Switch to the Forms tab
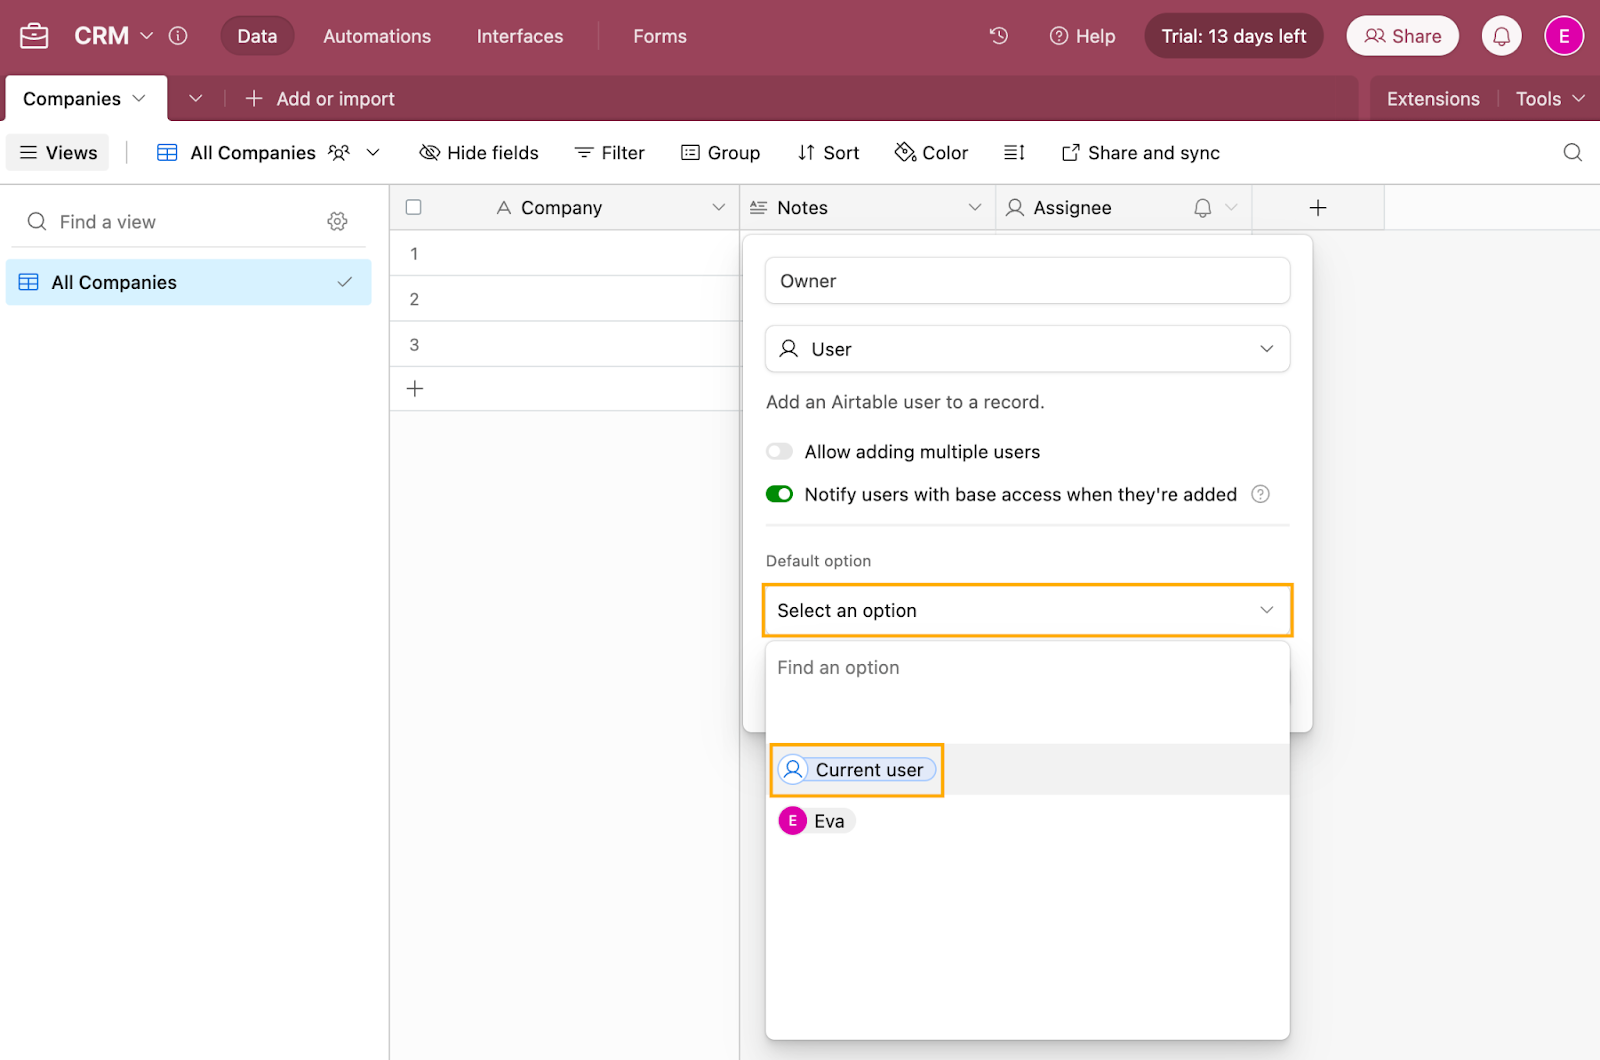1600x1060 pixels. point(660,36)
